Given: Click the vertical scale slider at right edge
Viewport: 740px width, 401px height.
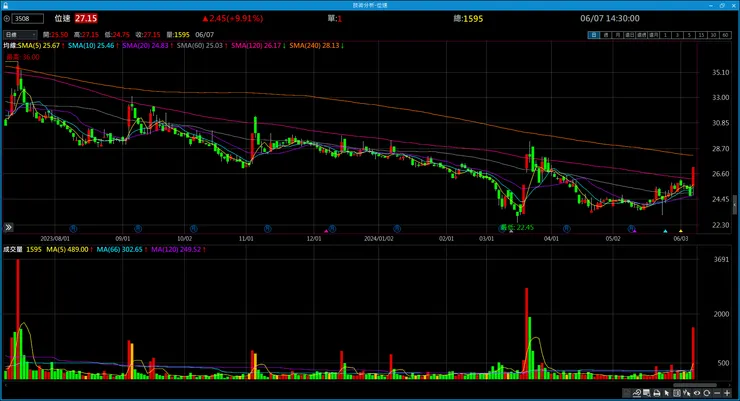Looking at the screenshot, I should pyautogui.click(x=734, y=205).
